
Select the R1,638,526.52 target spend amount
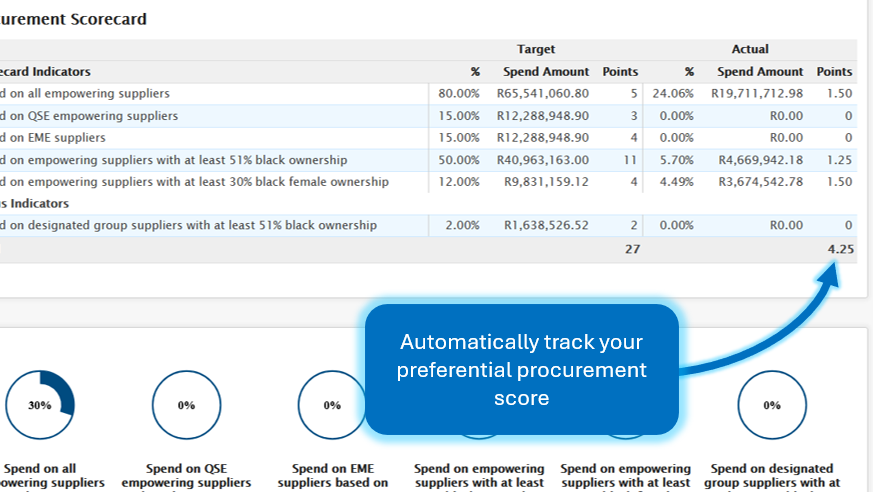[546, 225]
